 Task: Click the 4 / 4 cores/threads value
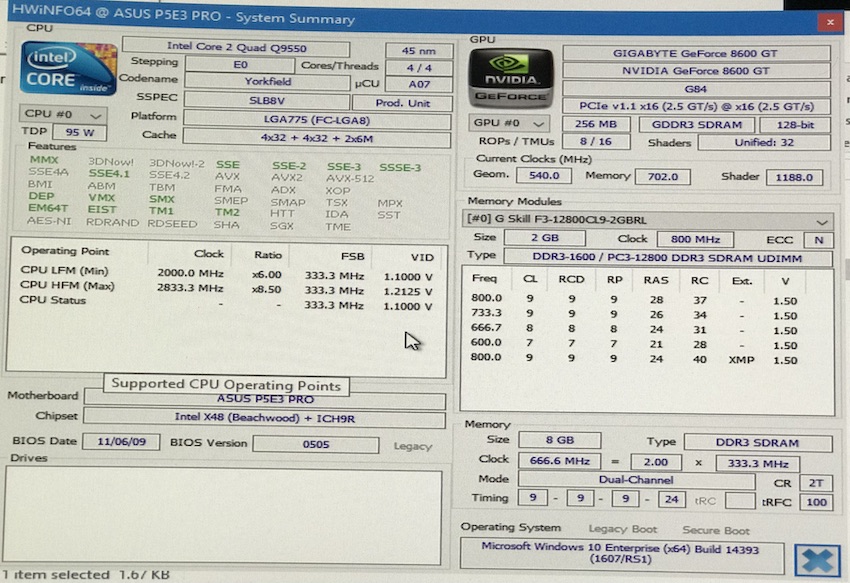[418, 68]
